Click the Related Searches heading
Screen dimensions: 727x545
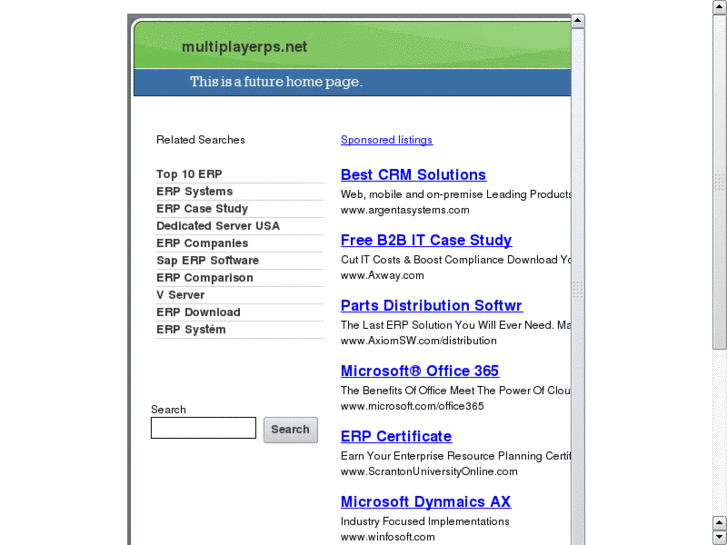200,140
